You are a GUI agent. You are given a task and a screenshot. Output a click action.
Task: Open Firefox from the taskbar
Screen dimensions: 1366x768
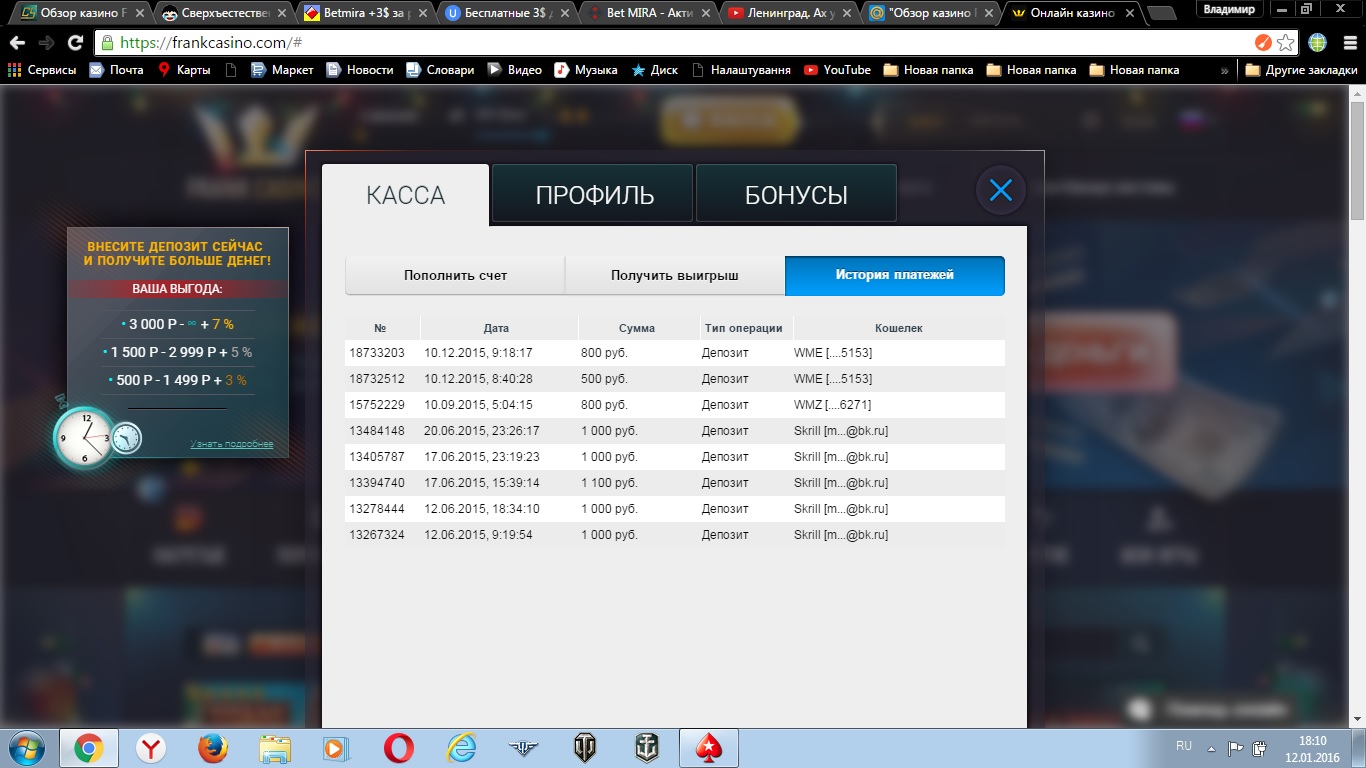click(213, 747)
